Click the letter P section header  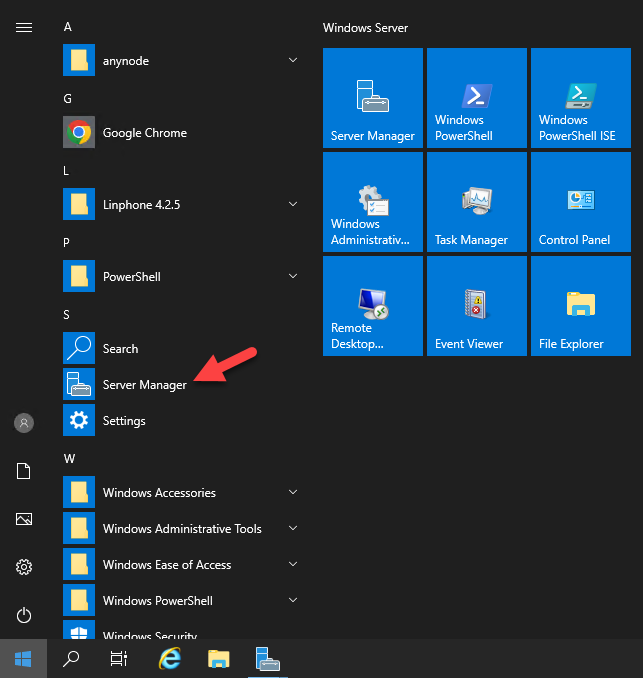[67, 243]
